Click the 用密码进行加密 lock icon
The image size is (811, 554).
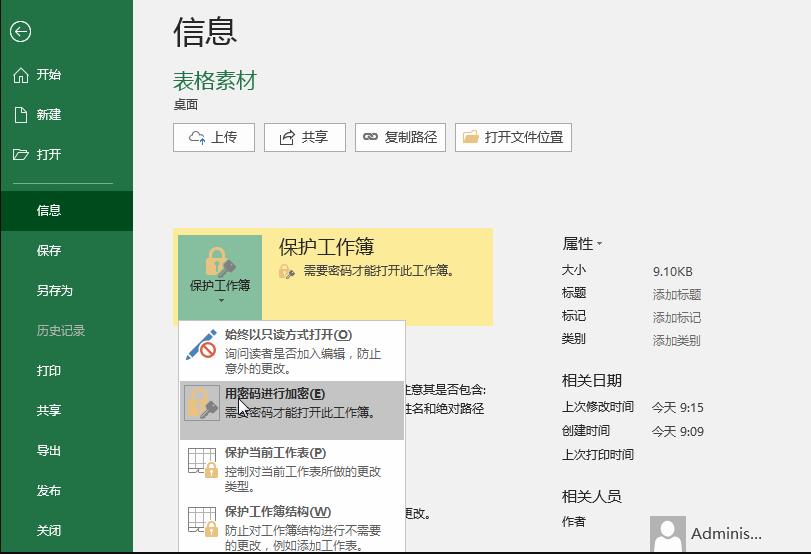[x=202, y=403]
